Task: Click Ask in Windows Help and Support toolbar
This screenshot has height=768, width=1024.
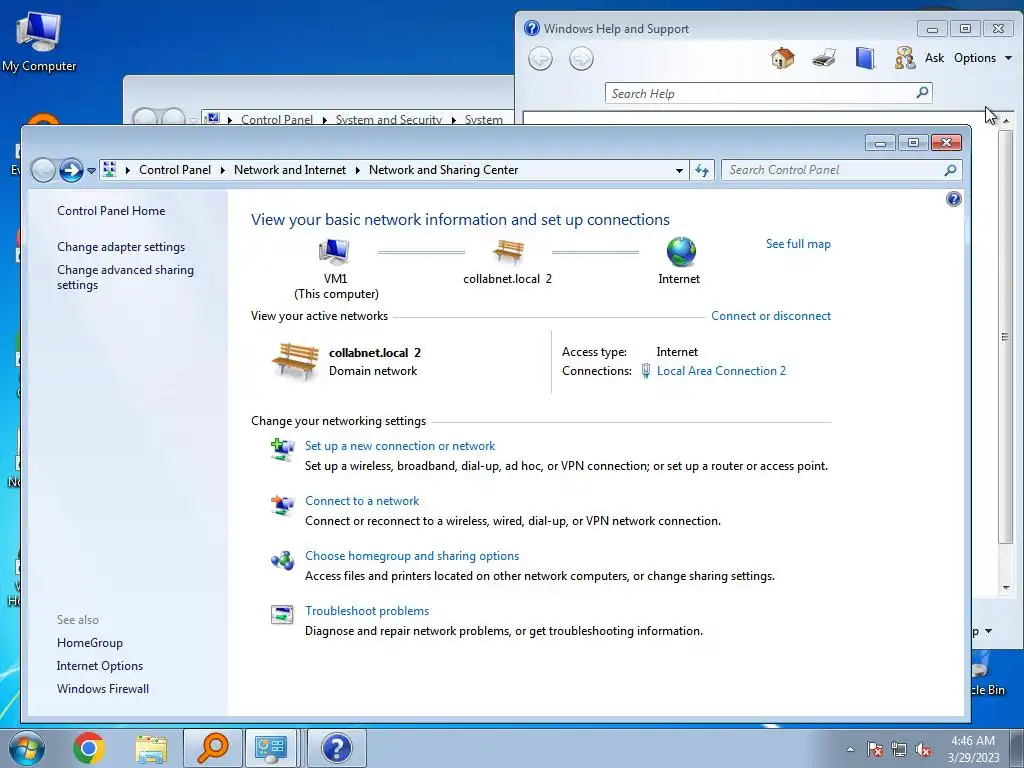Action: (x=934, y=57)
